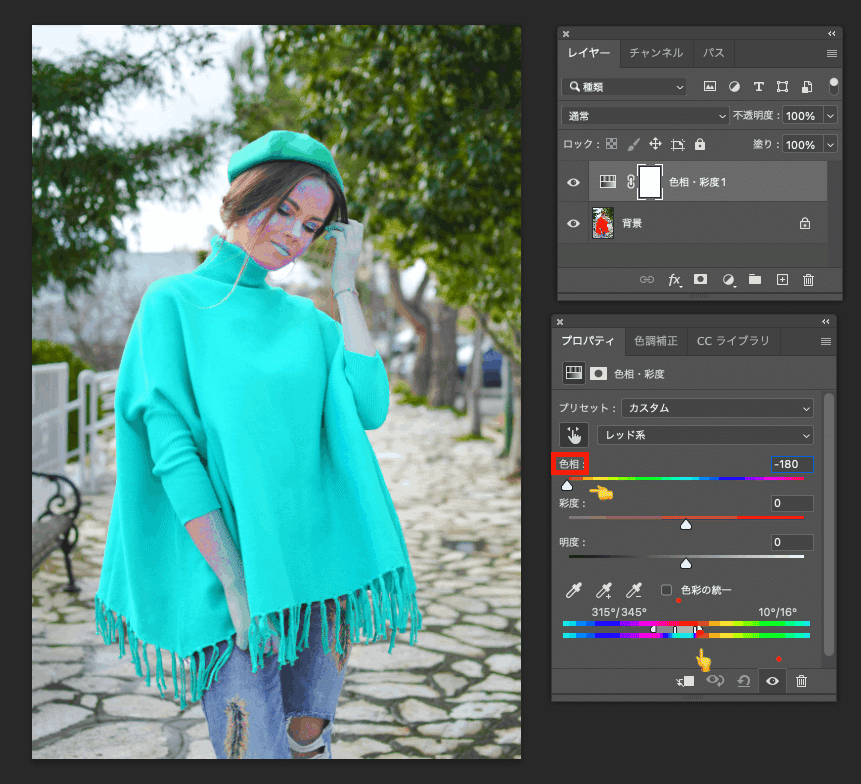Click the -180 hue value field
This screenshot has width=861, height=784.
coord(789,464)
